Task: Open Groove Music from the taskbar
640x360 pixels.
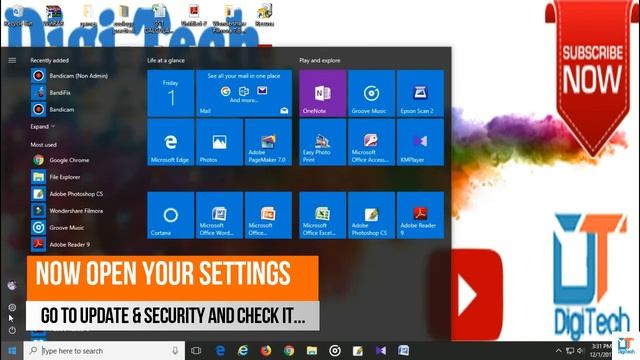Action: [335, 351]
